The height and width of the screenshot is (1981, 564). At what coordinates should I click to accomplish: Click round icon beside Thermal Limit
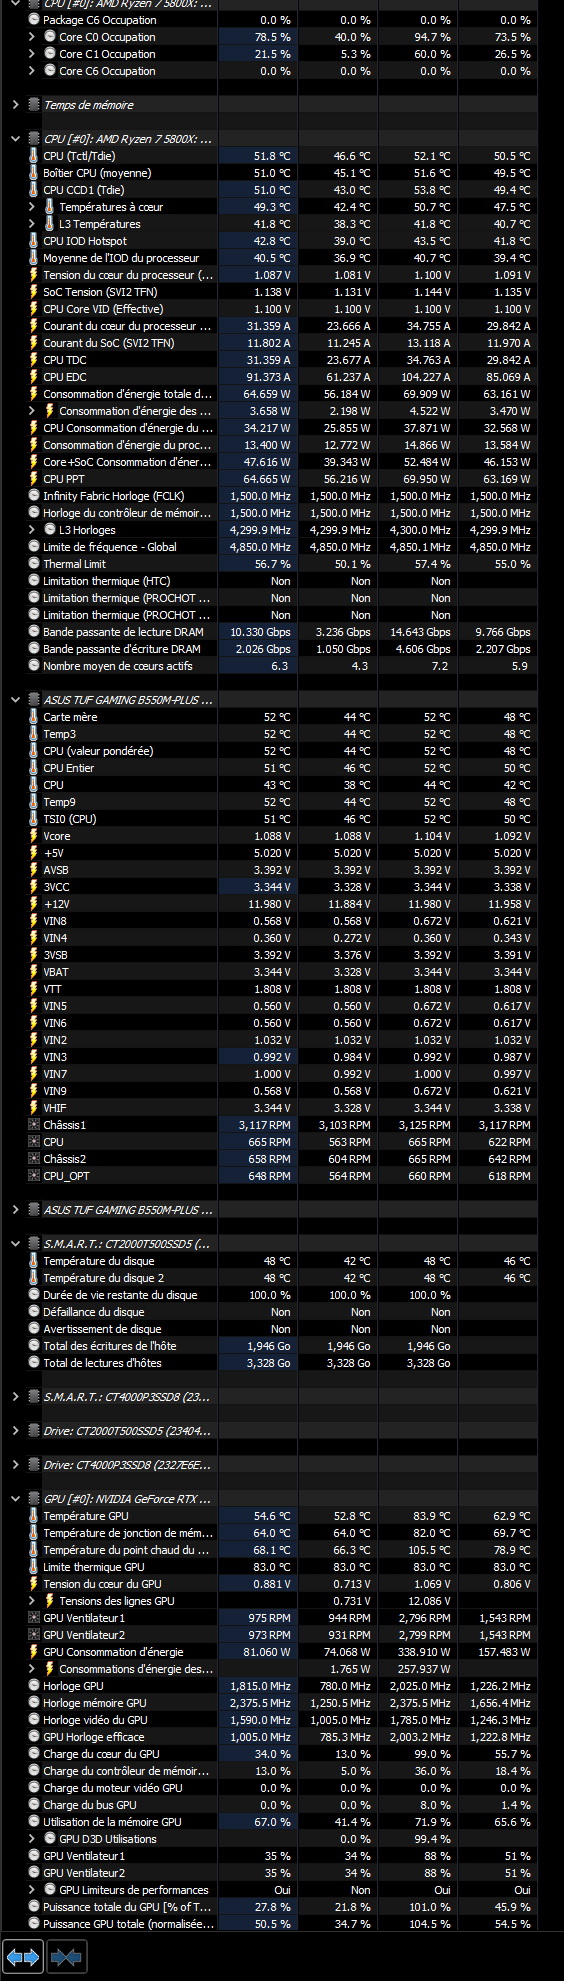click(34, 564)
